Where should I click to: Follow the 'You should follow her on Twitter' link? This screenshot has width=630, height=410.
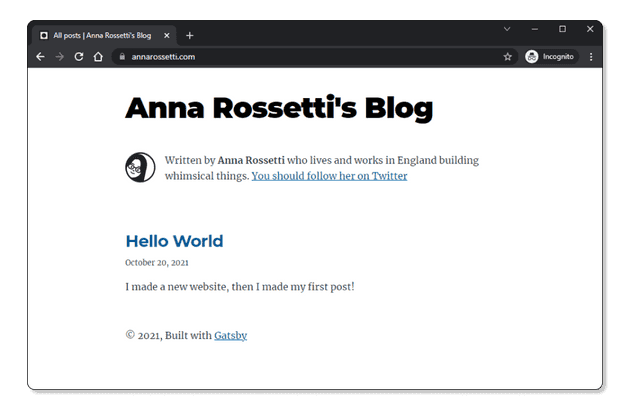[329, 176]
